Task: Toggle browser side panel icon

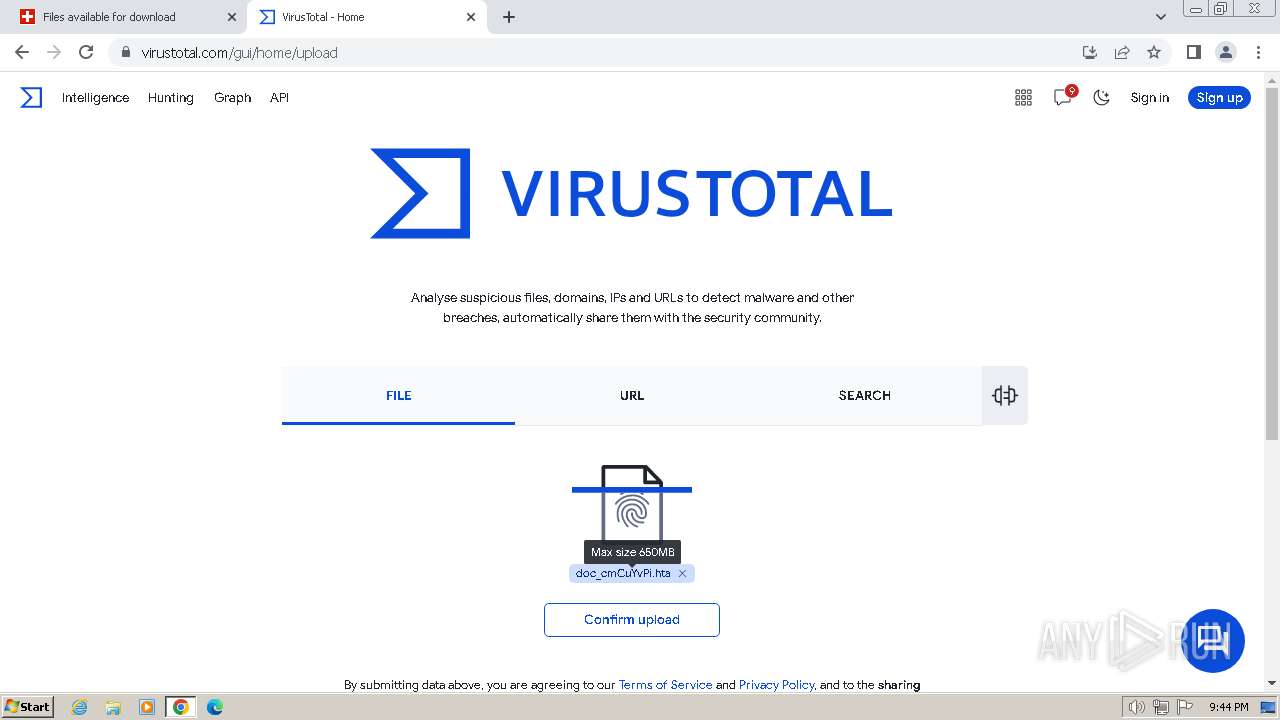Action: pyautogui.click(x=1193, y=52)
